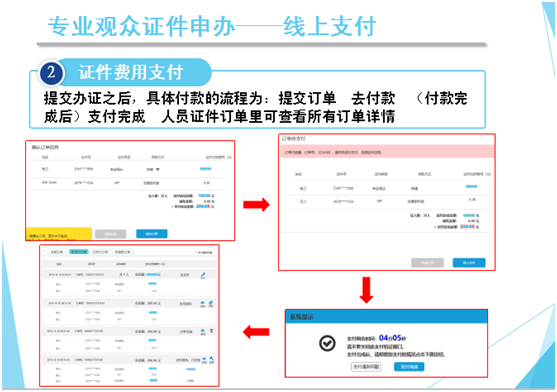
Task: Click the pay icon on the 共7人 order row
Action: click(x=203, y=275)
